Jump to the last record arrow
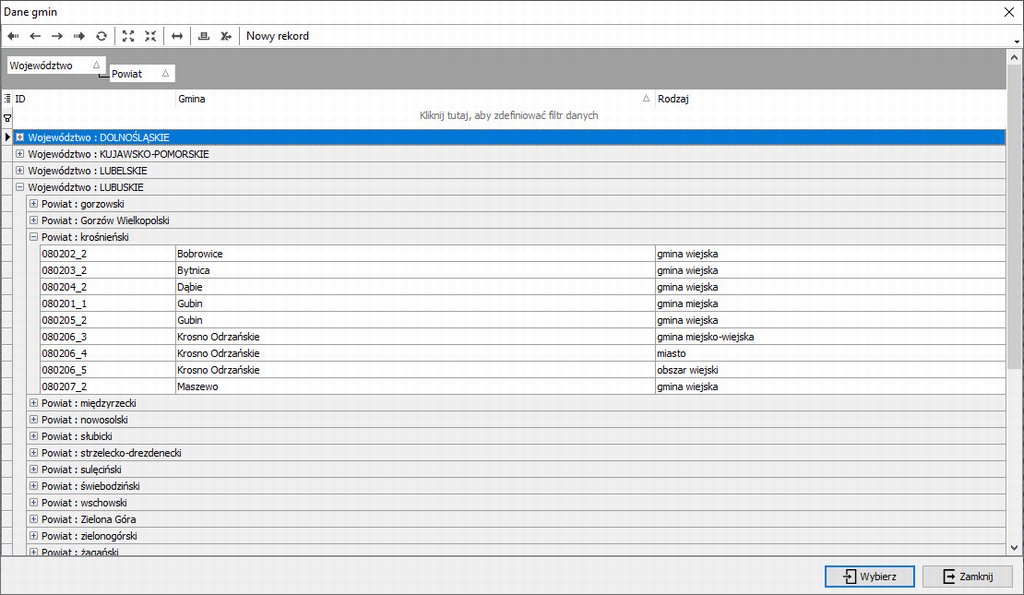The height and width of the screenshot is (595, 1024). tap(79, 36)
